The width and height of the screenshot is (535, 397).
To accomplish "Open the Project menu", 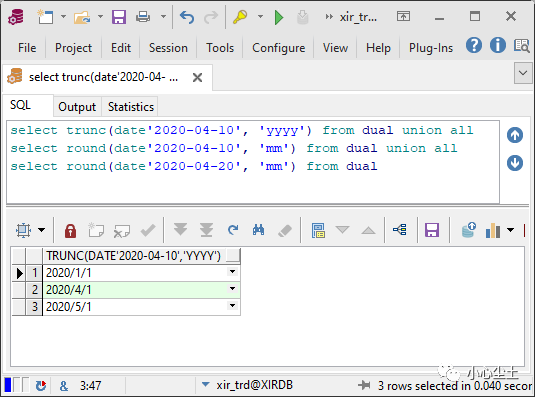I will point(73,48).
